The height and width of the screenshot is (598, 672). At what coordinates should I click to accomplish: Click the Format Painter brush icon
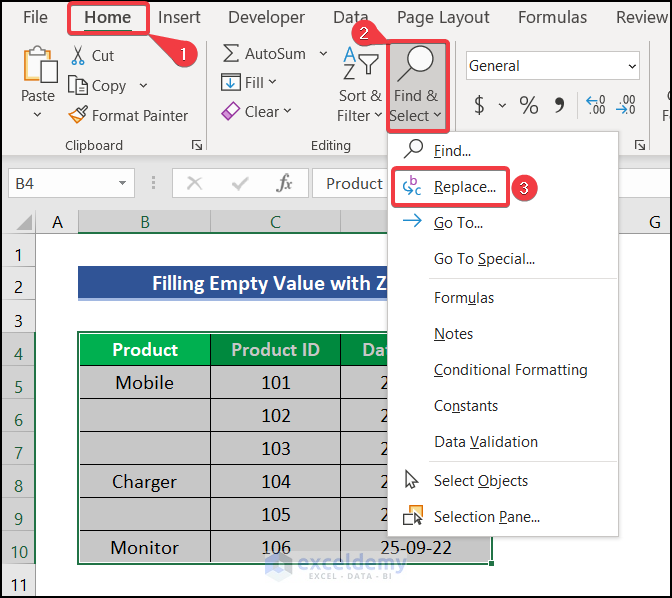(78, 115)
